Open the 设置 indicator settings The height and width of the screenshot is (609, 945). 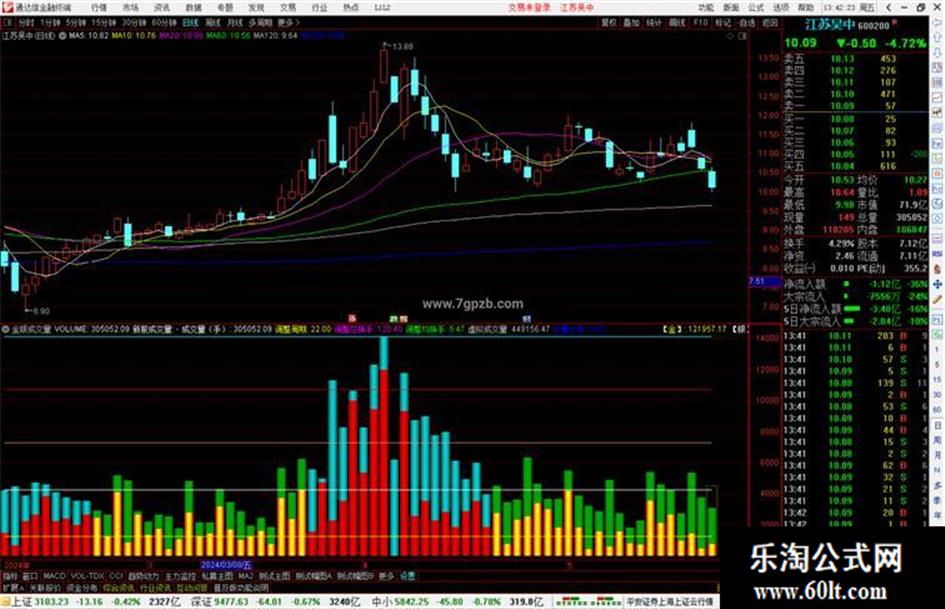tap(407, 576)
